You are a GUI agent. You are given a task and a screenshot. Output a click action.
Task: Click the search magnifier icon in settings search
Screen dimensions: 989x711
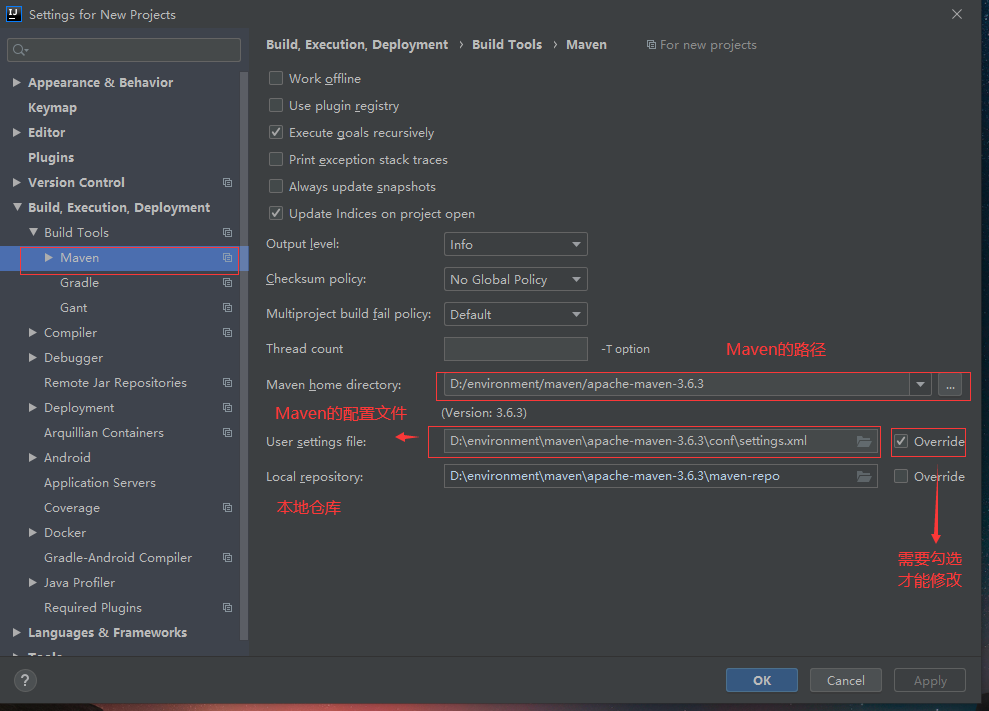20,50
